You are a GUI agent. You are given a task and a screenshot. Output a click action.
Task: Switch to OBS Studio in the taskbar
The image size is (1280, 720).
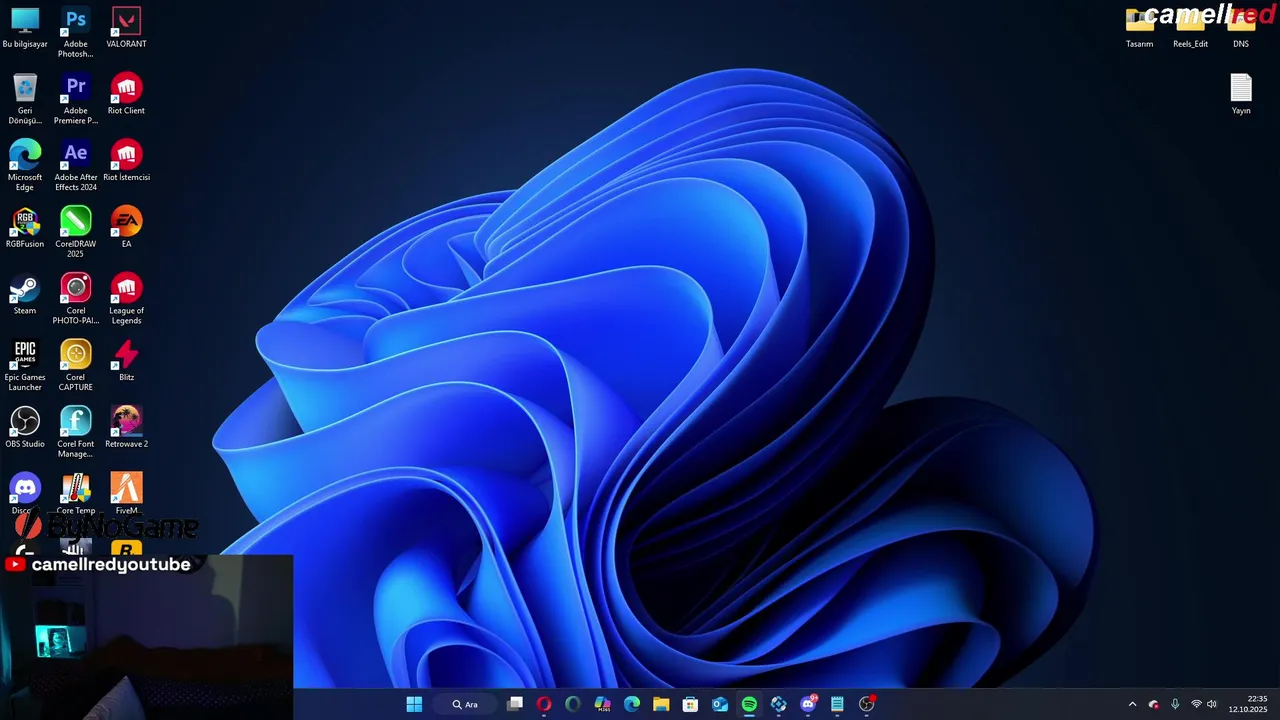pyautogui.click(x=867, y=704)
